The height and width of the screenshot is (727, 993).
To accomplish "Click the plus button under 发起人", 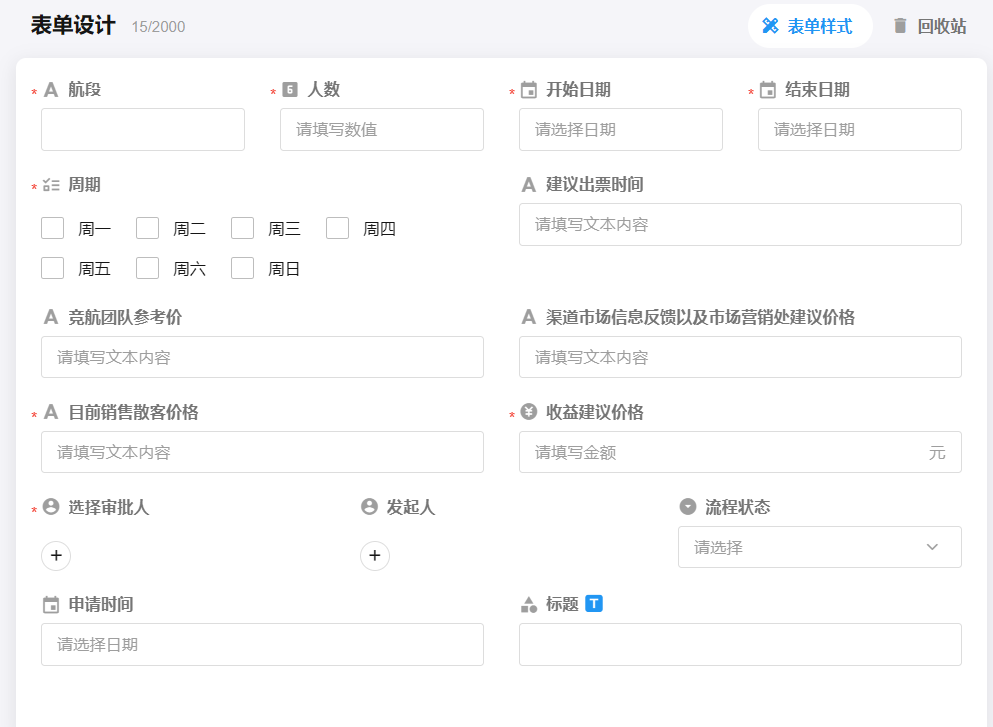I will pos(375,555).
